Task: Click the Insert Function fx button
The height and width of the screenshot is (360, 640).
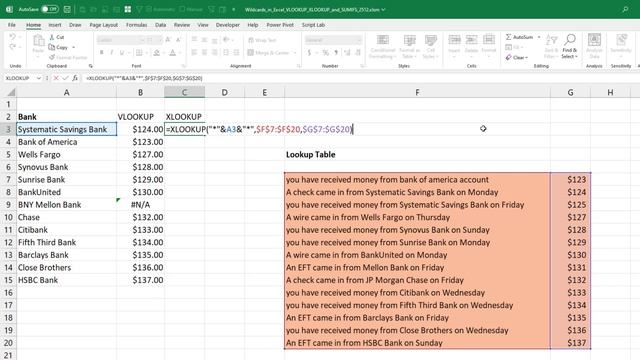Action: (x=75, y=78)
